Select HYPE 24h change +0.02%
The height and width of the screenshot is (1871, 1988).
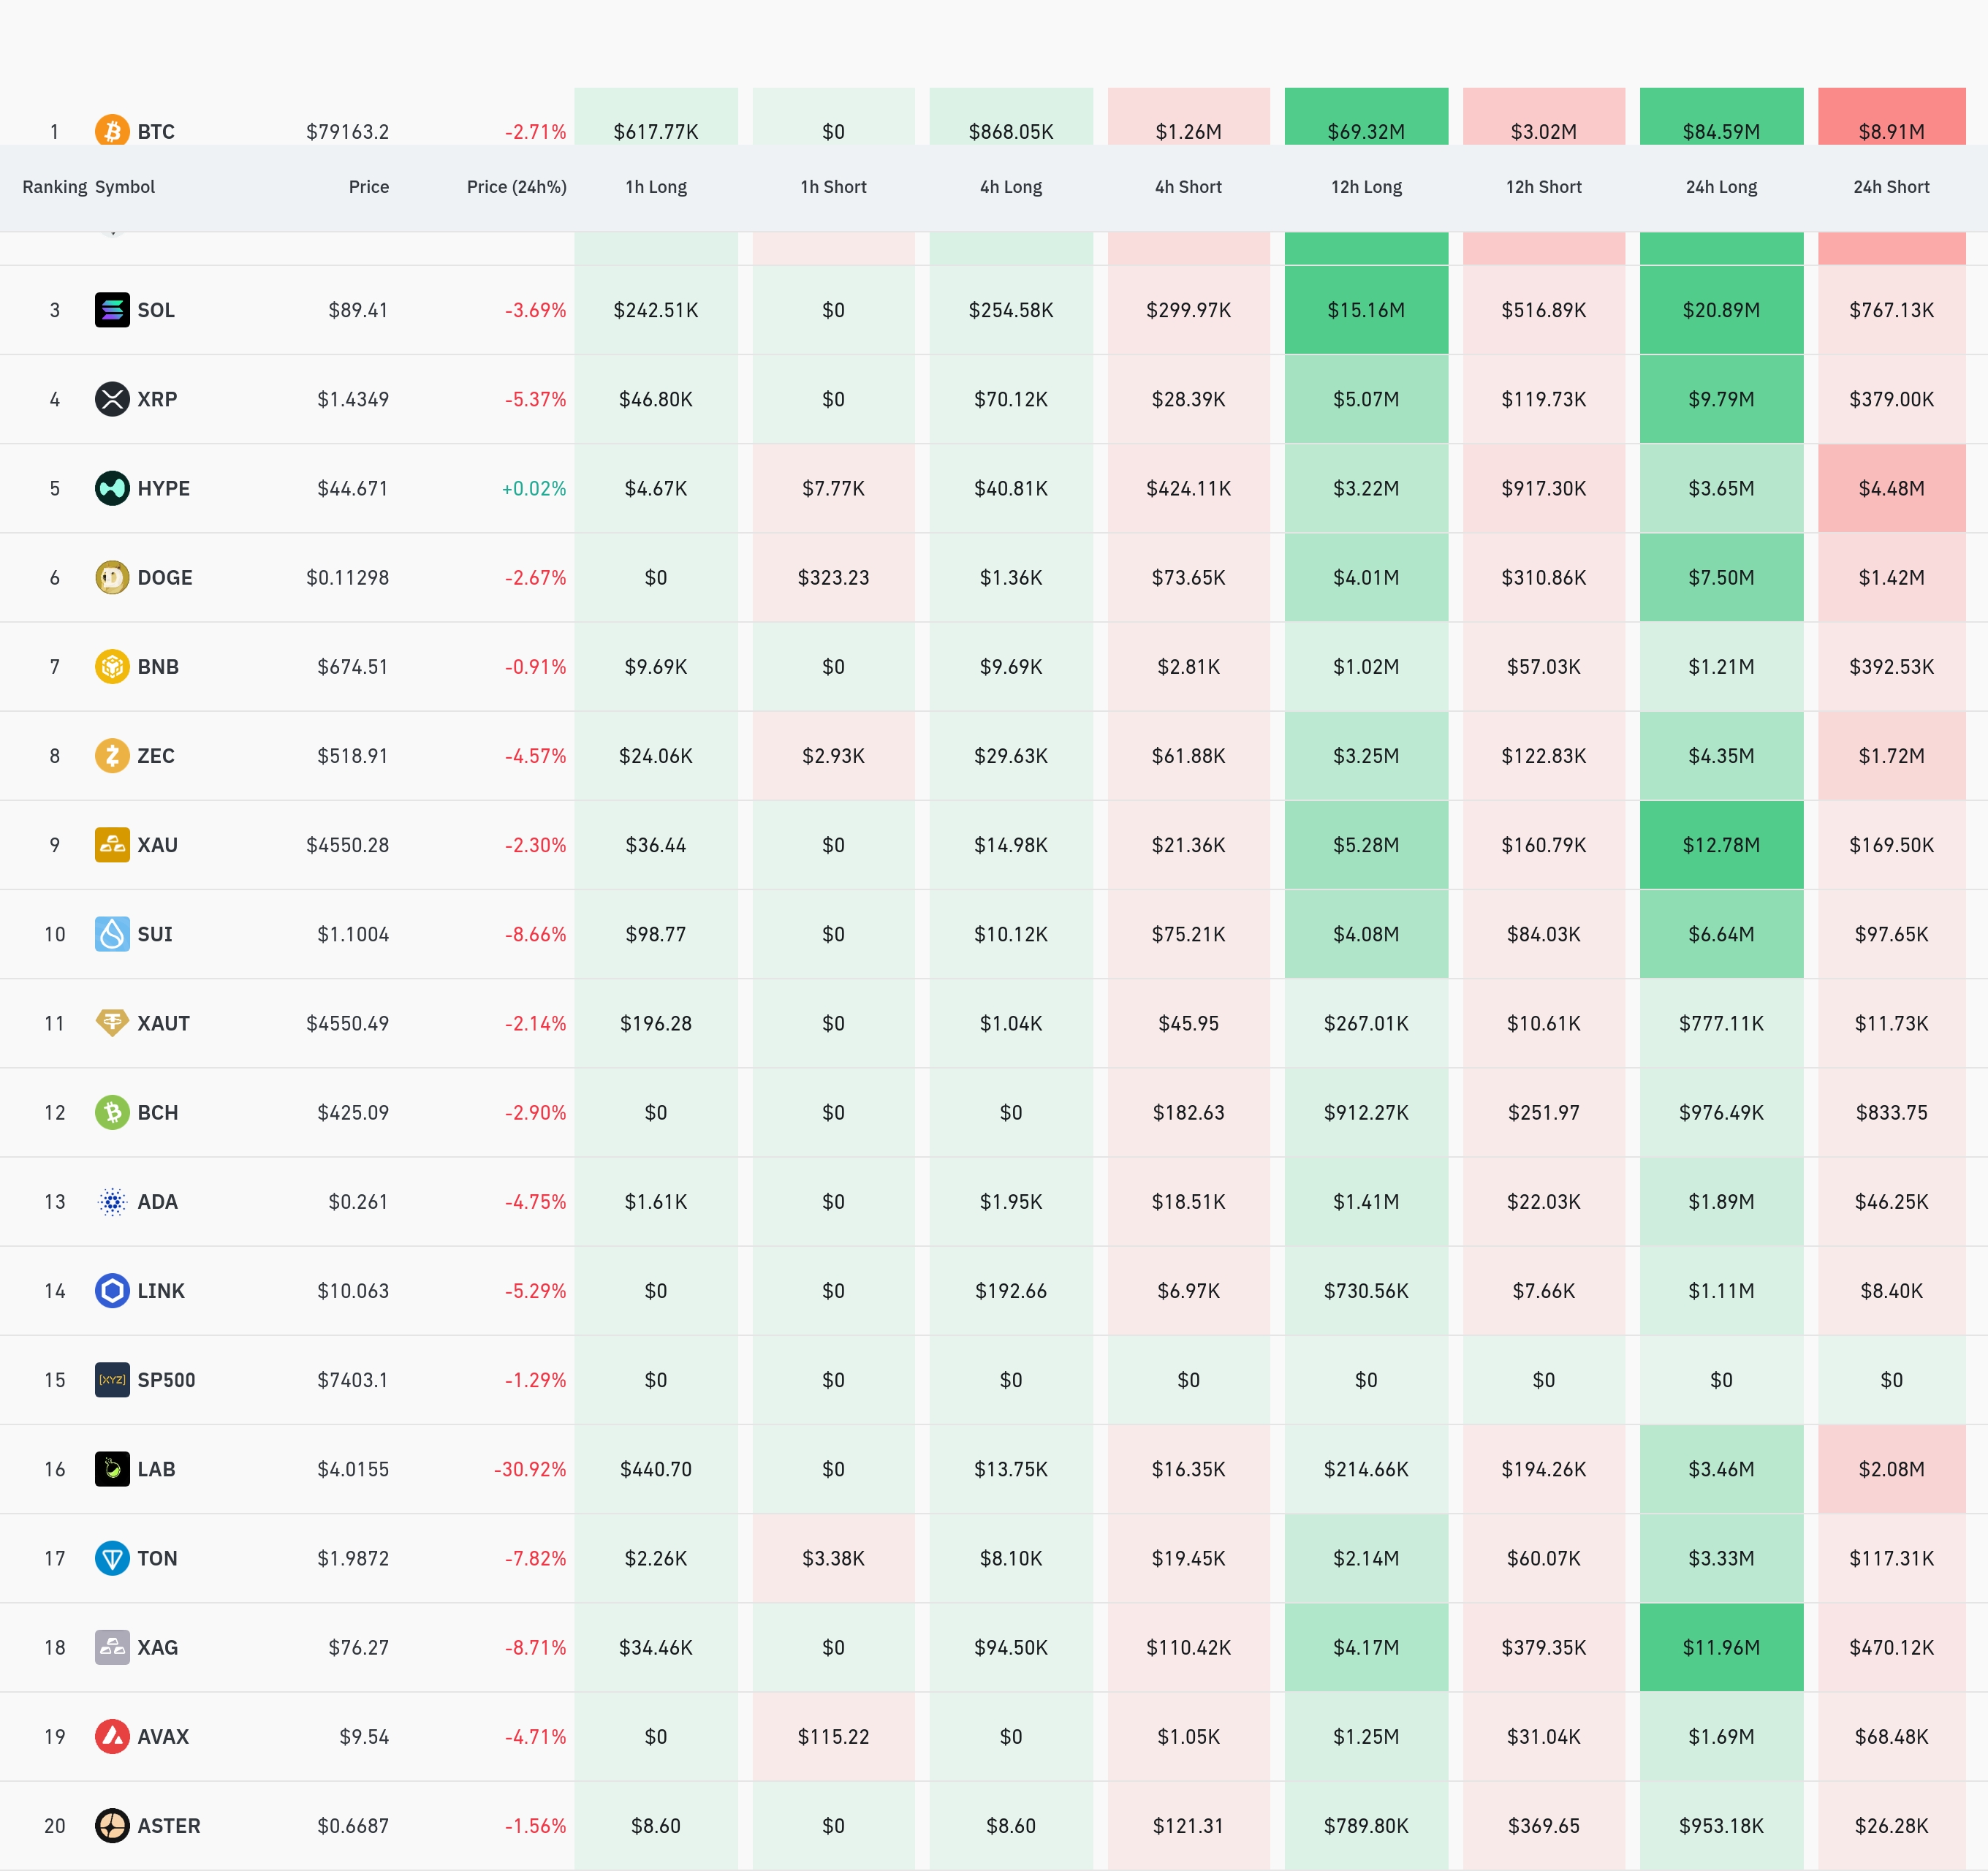tap(534, 488)
